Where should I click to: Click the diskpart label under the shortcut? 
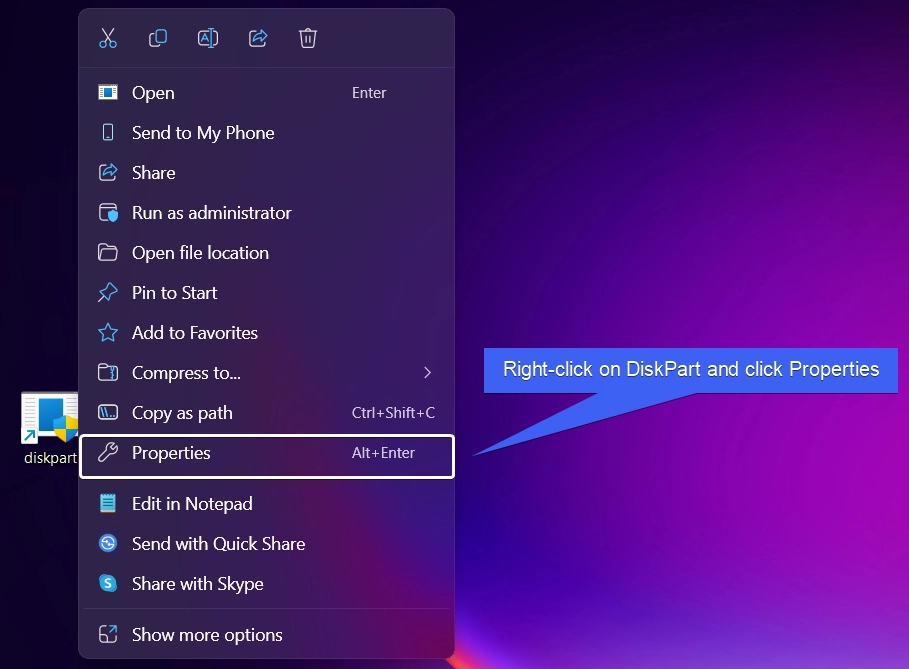[50, 458]
